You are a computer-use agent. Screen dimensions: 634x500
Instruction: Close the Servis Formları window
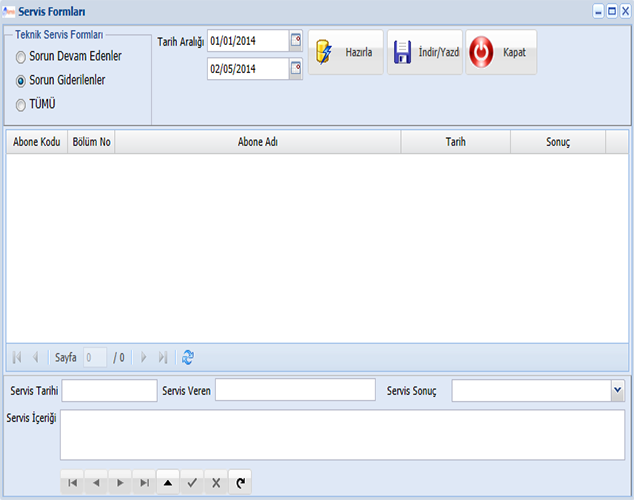(626, 12)
